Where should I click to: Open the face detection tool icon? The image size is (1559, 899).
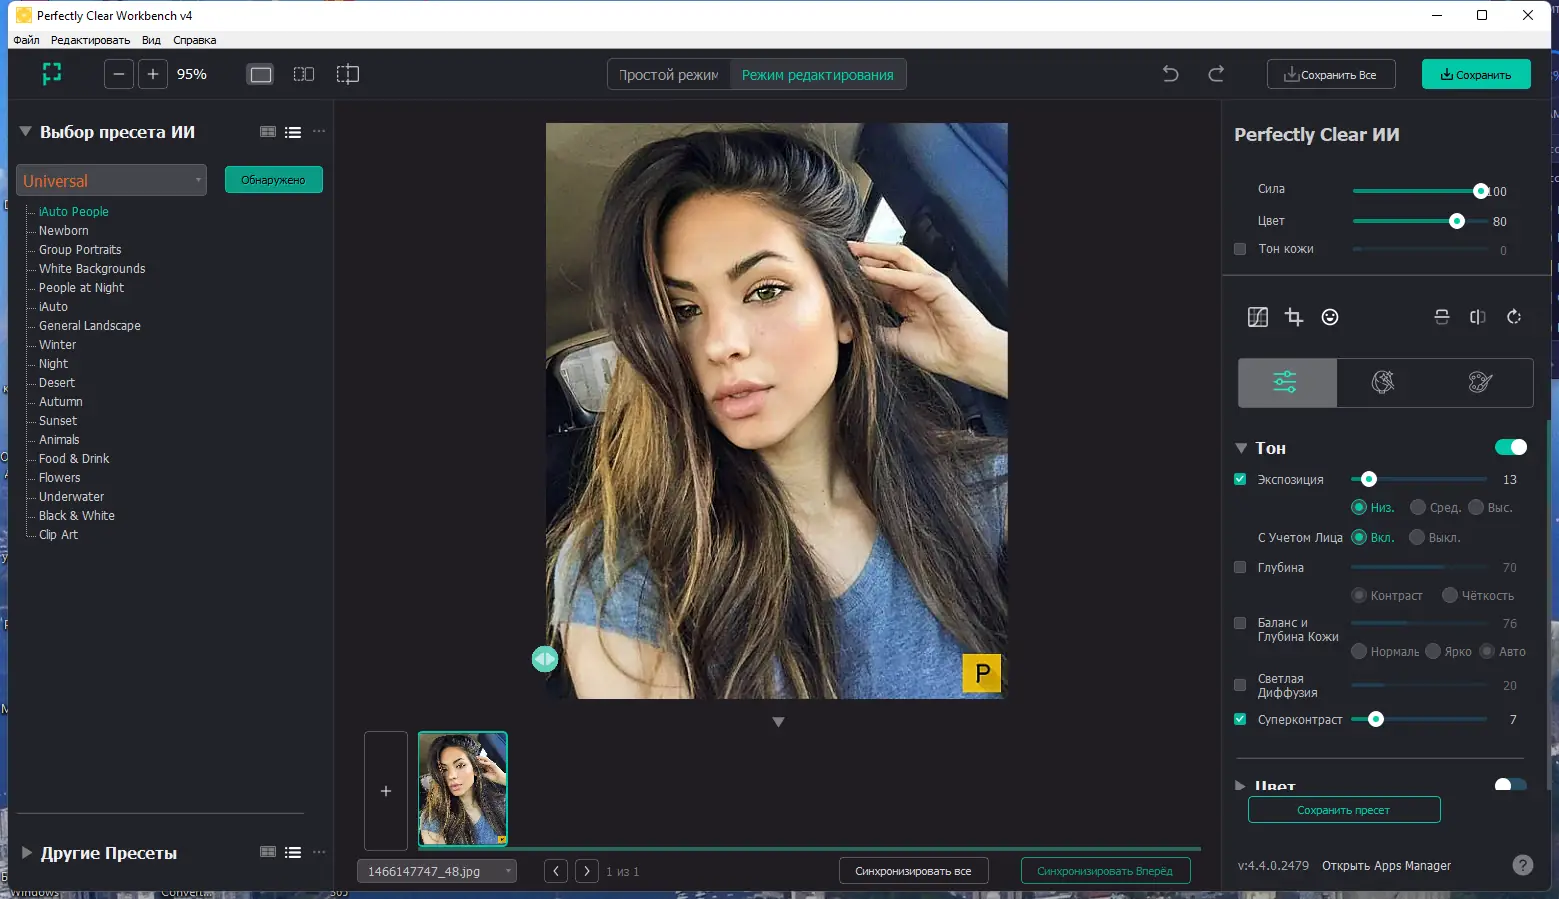pos(1330,317)
